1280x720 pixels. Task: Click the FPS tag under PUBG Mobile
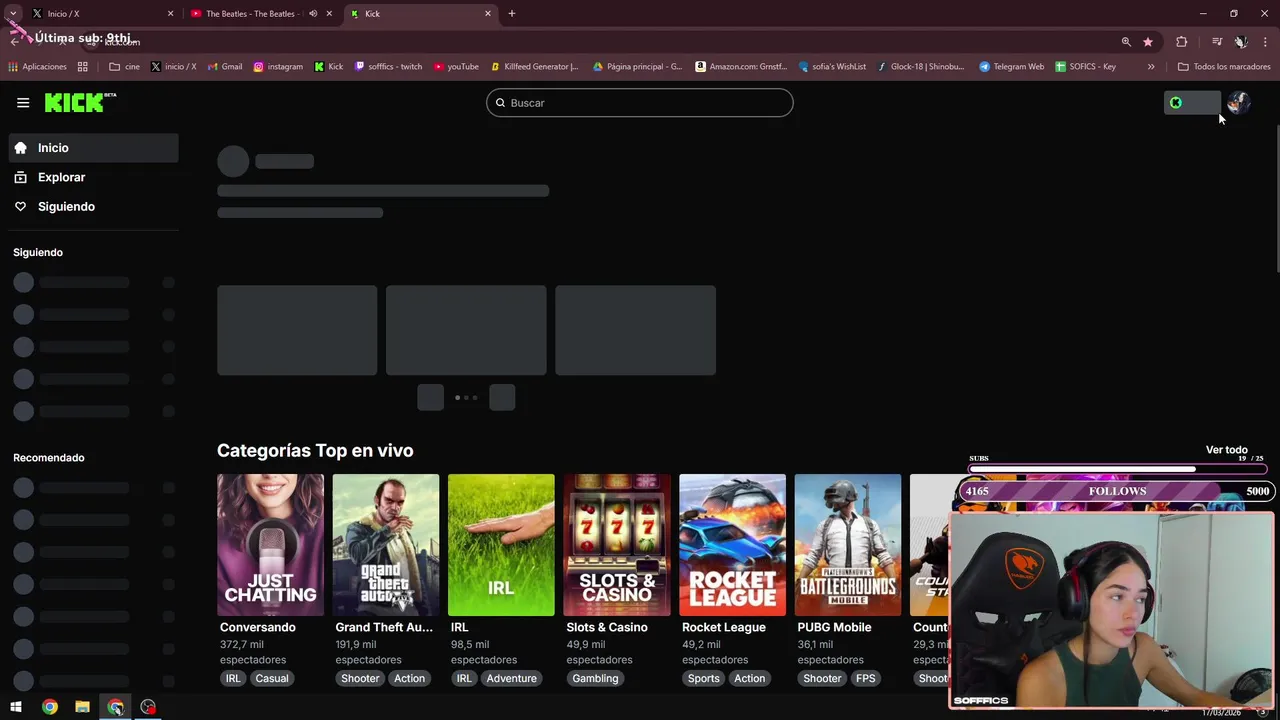tap(866, 678)
